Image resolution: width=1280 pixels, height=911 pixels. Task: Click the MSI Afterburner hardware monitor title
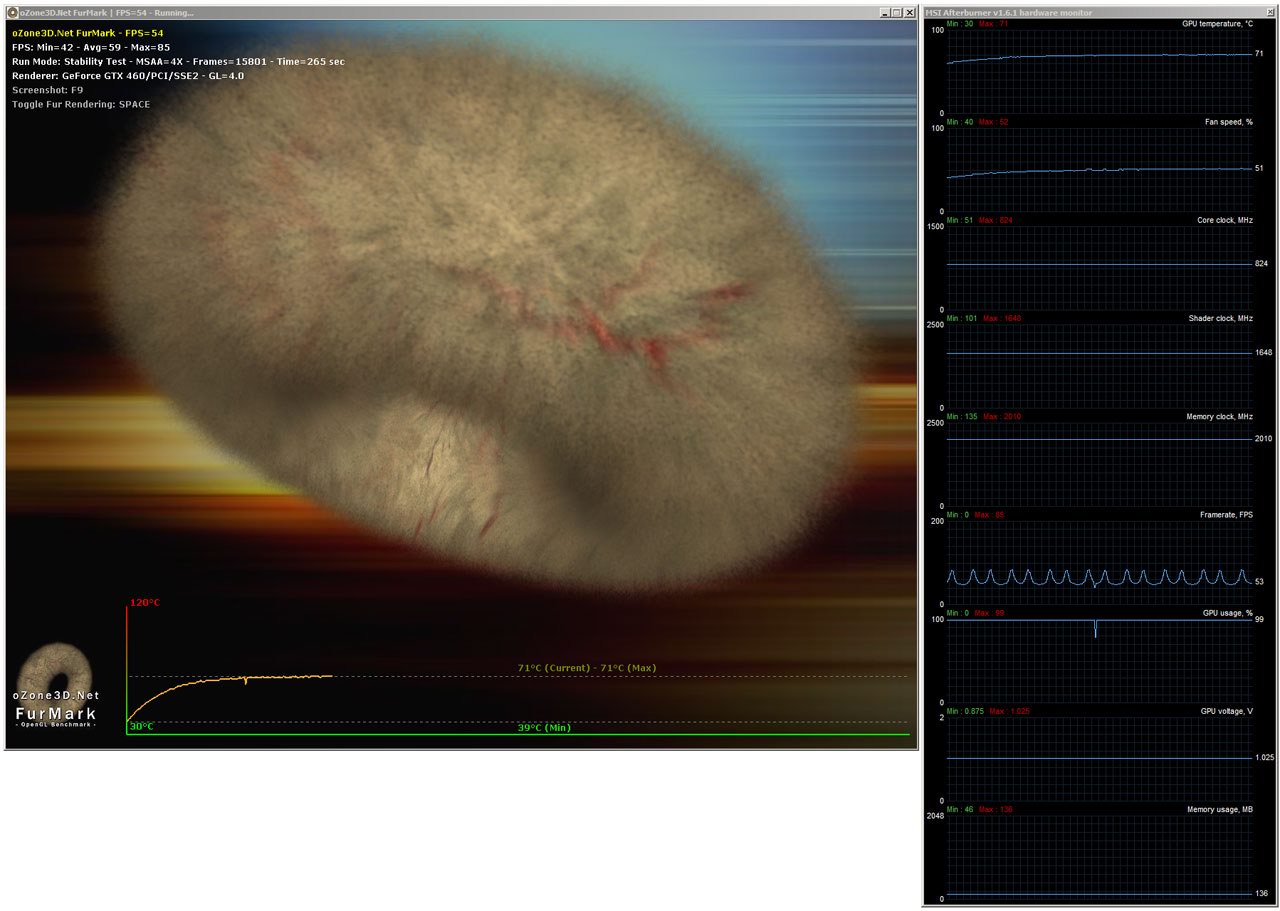click(x=1009, y=12)
